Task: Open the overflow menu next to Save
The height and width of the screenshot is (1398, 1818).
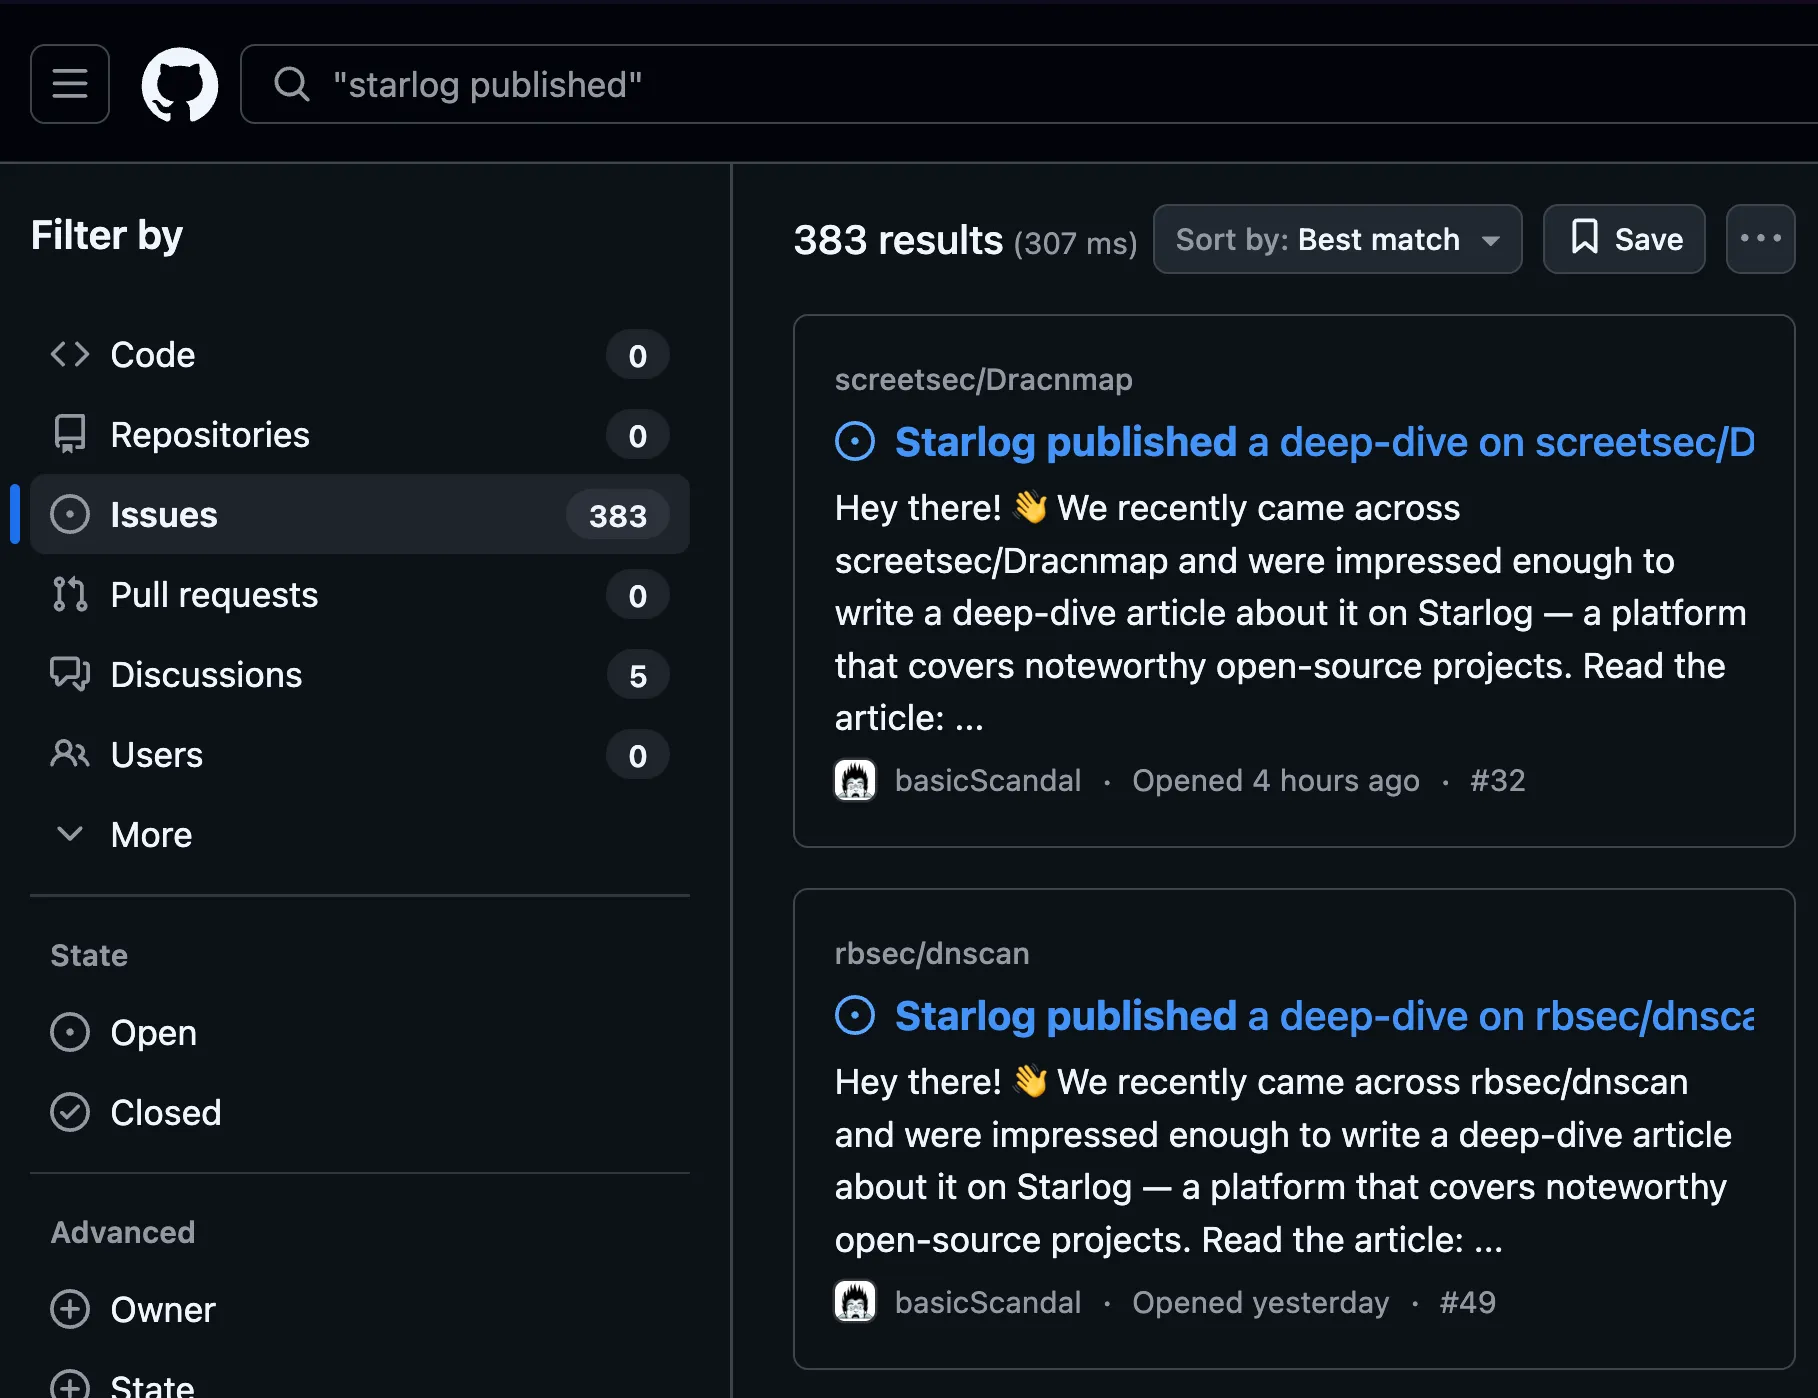Action: tap(1760, 239)
